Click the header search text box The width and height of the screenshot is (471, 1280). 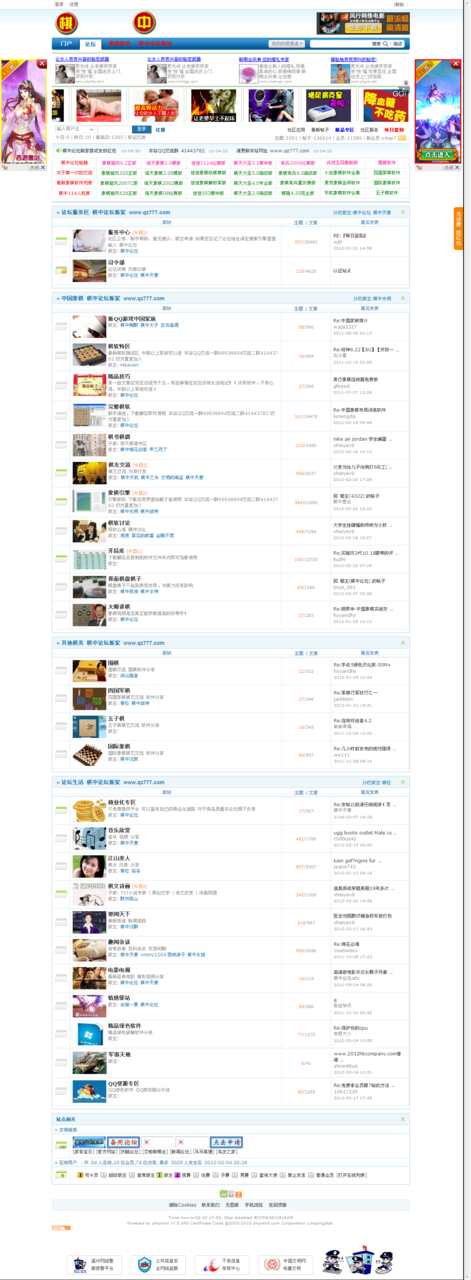pyautogui.click(x=339, y=44)
